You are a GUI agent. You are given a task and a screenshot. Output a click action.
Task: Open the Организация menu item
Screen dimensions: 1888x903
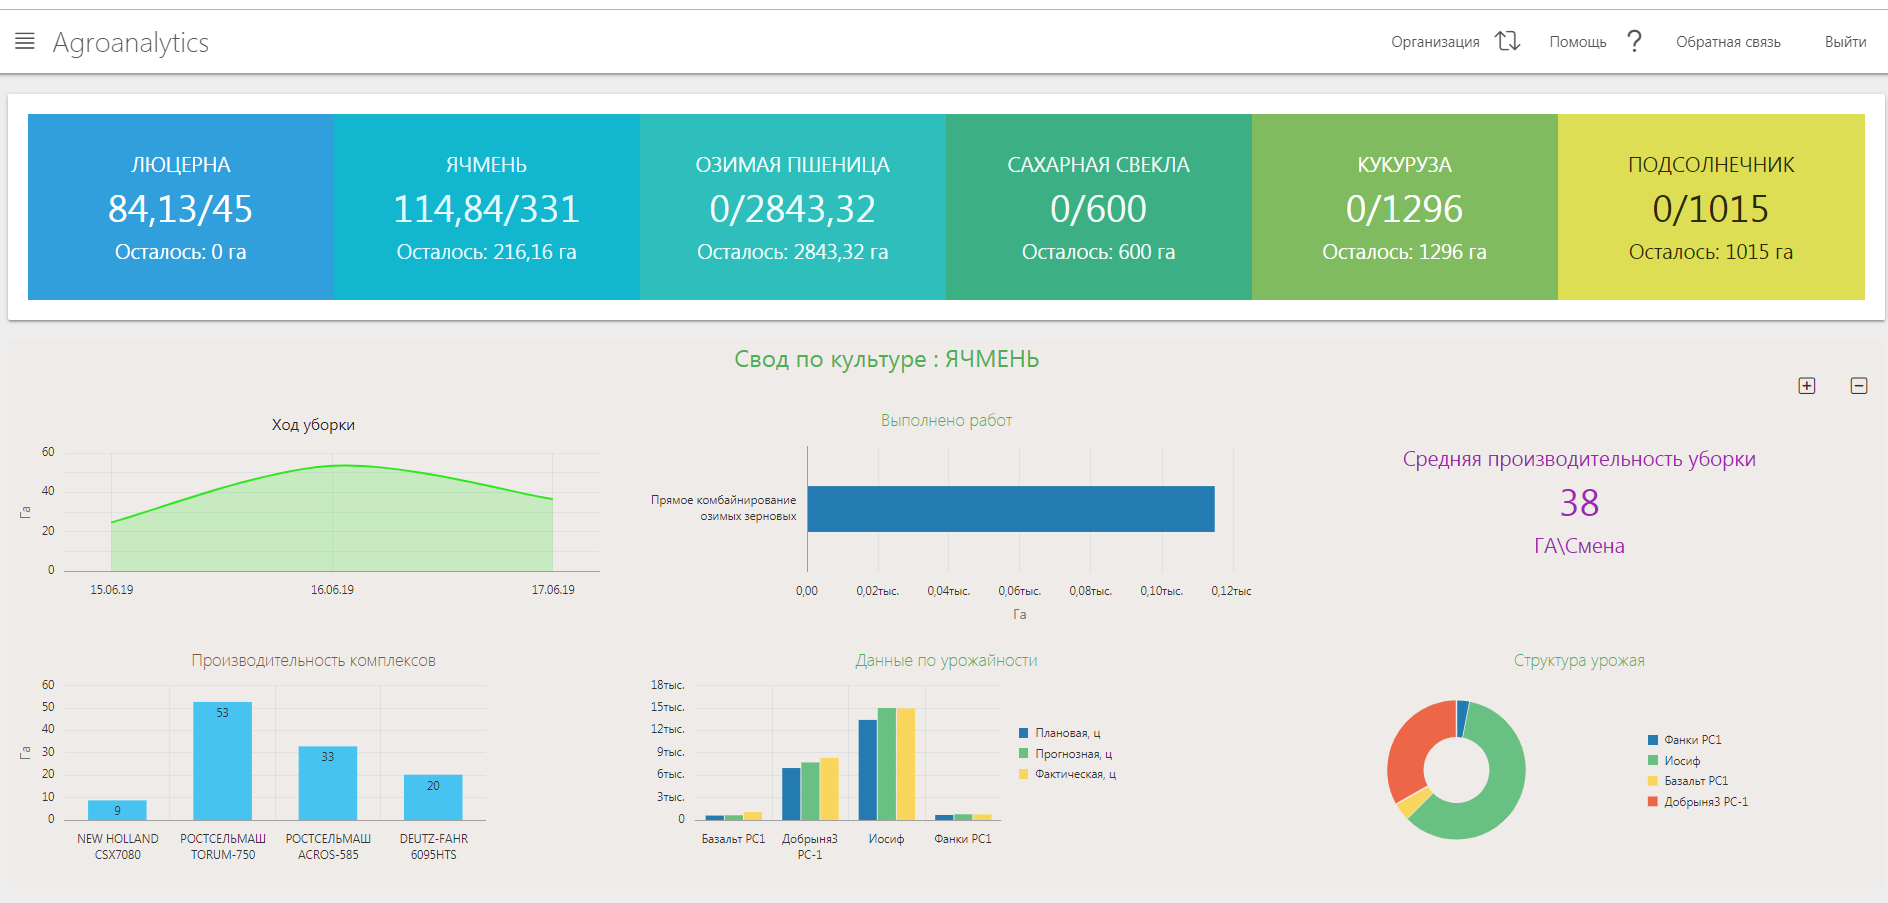click(x=1434, y=42)
